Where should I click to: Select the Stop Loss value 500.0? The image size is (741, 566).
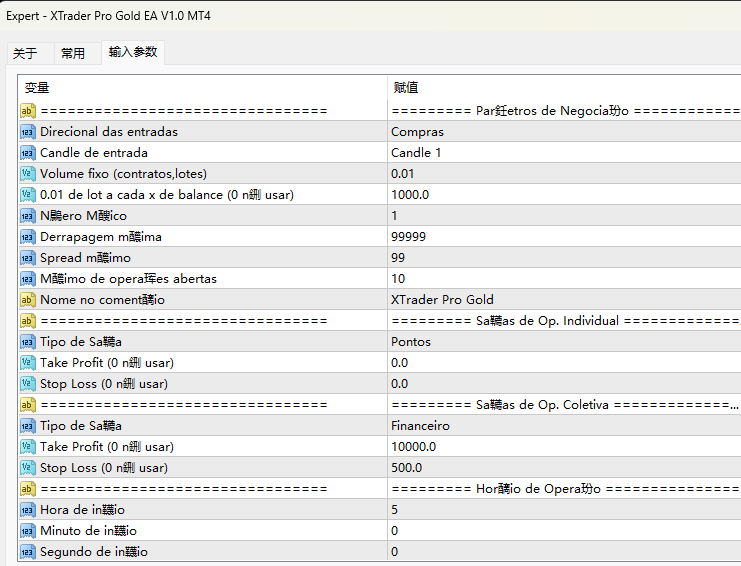[x=560, y=468]
